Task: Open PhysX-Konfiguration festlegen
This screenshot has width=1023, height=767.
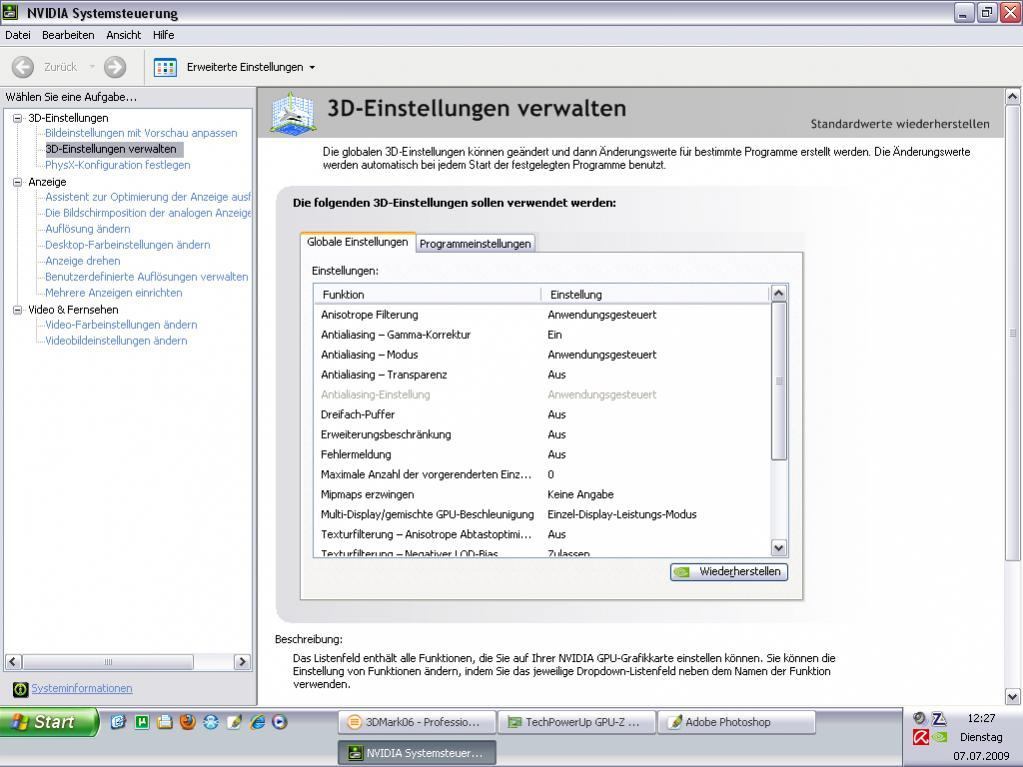Action: 117,165
